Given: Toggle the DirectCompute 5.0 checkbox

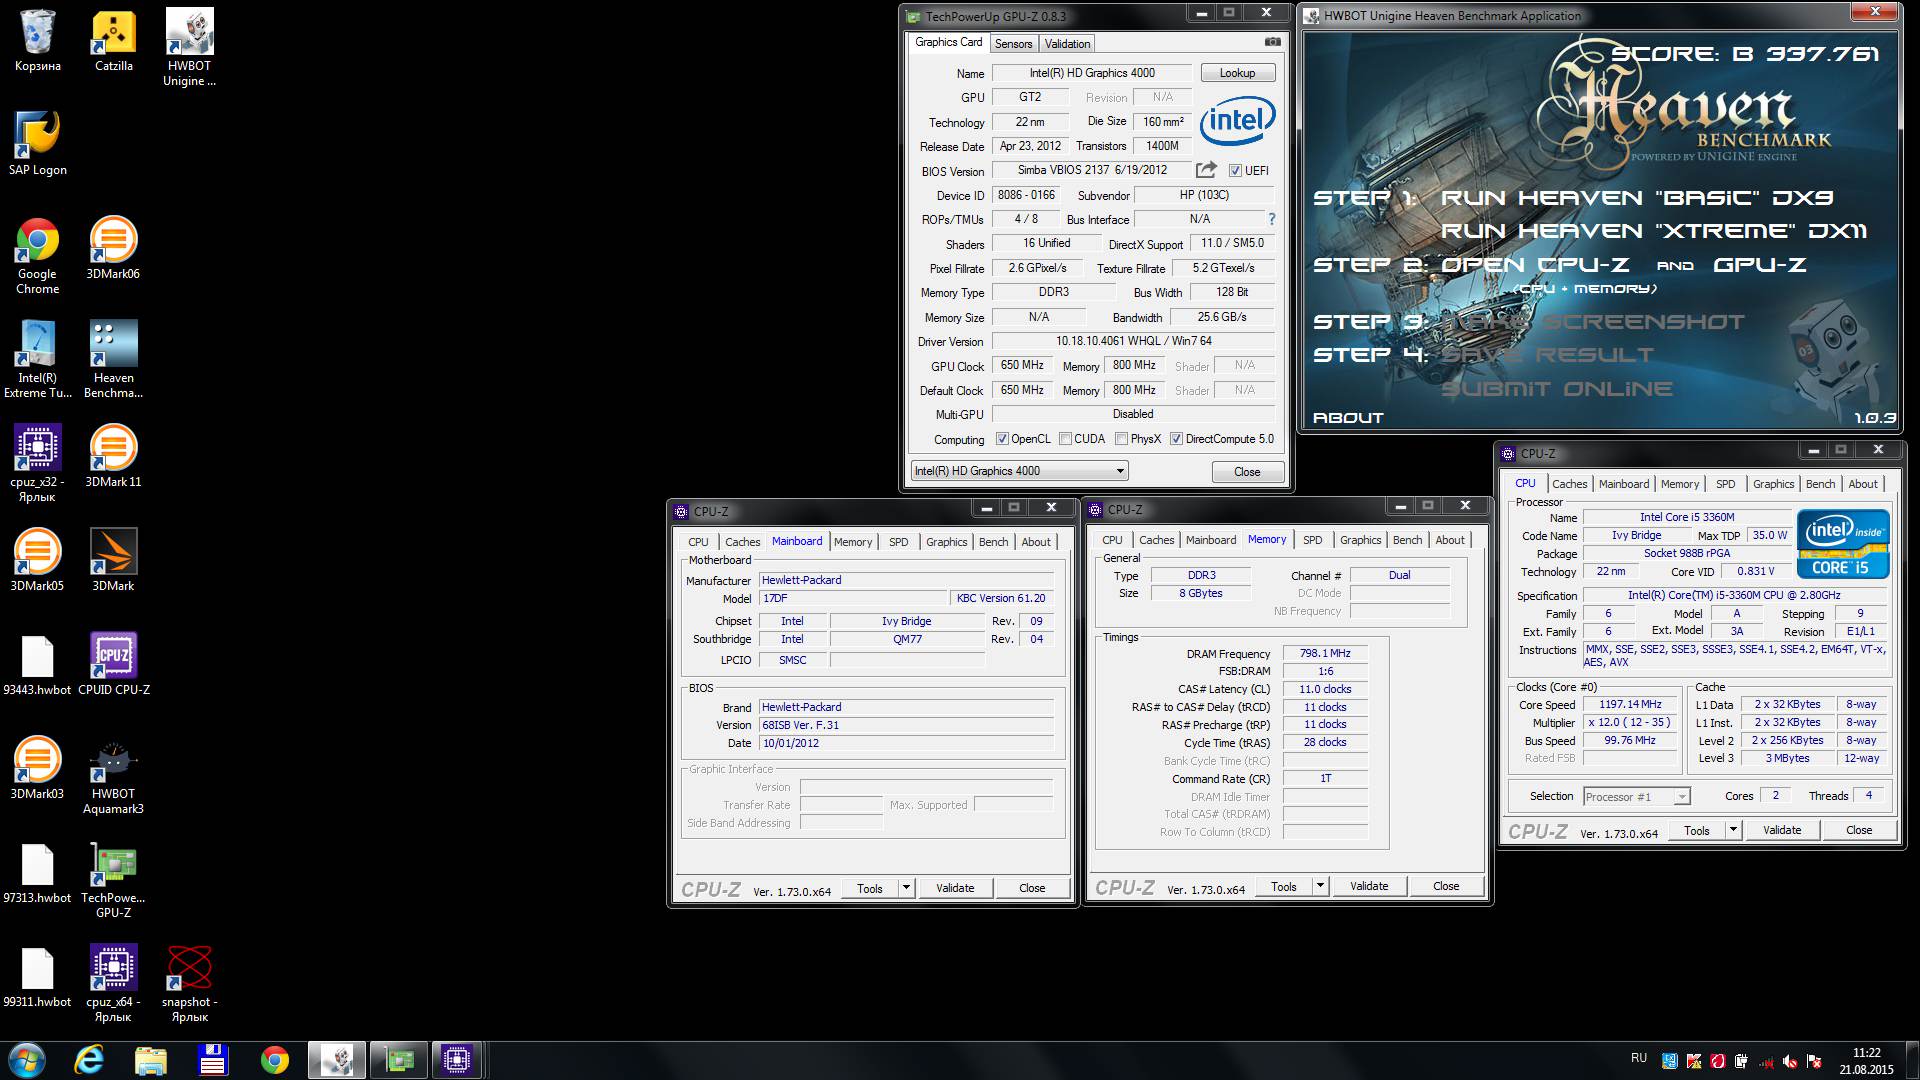Looking at the screenshot, I should click(1177, 439).
